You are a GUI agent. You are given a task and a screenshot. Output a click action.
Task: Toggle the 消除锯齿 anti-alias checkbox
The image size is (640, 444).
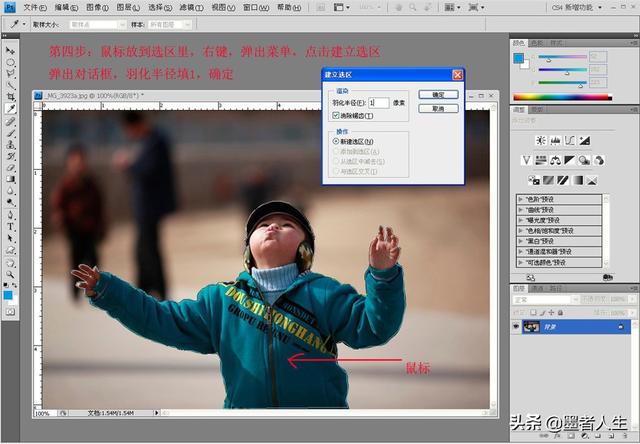[x=337, y=116]
